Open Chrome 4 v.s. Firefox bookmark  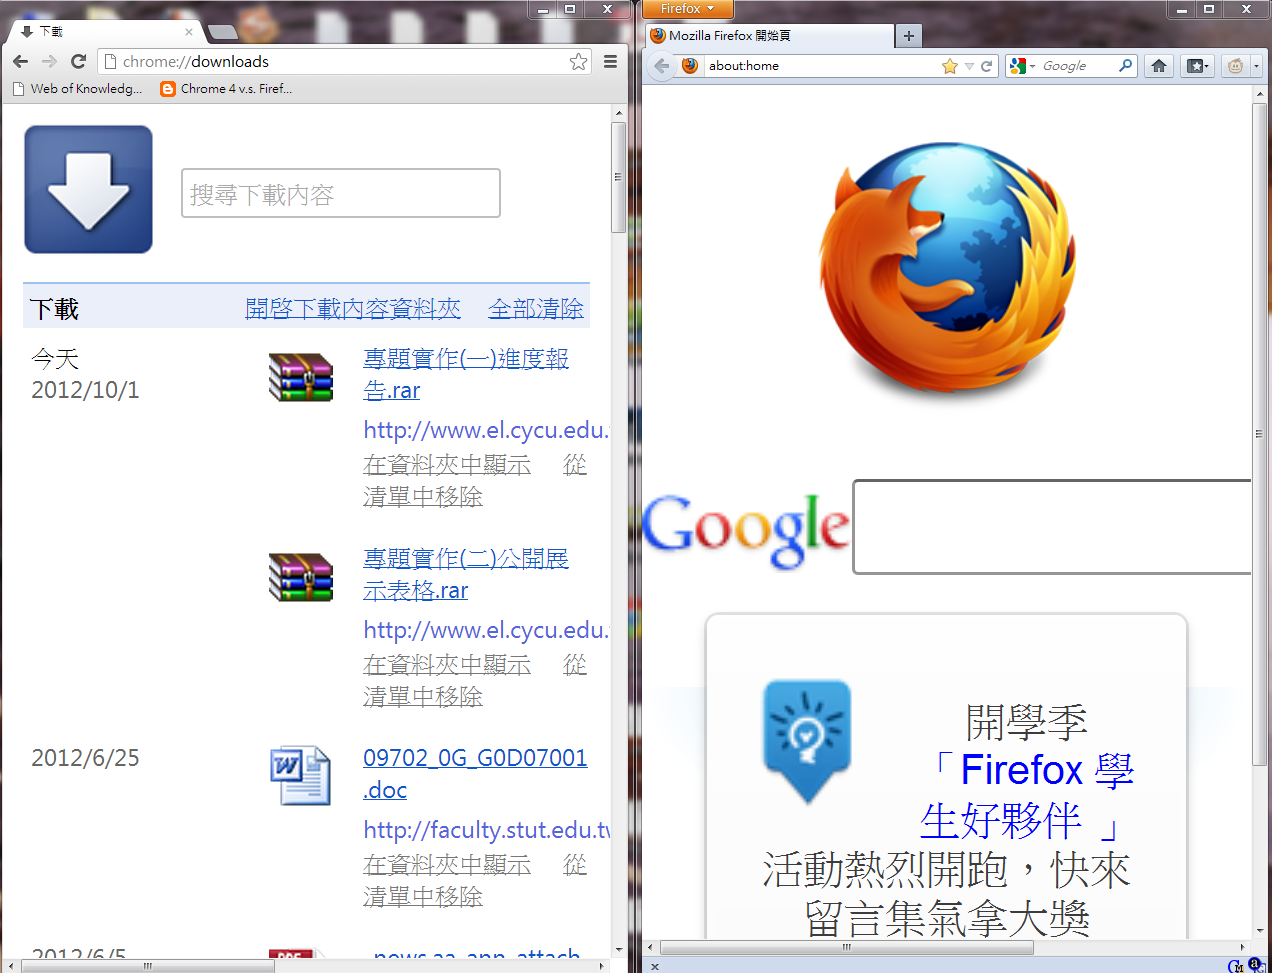point(226,89)
